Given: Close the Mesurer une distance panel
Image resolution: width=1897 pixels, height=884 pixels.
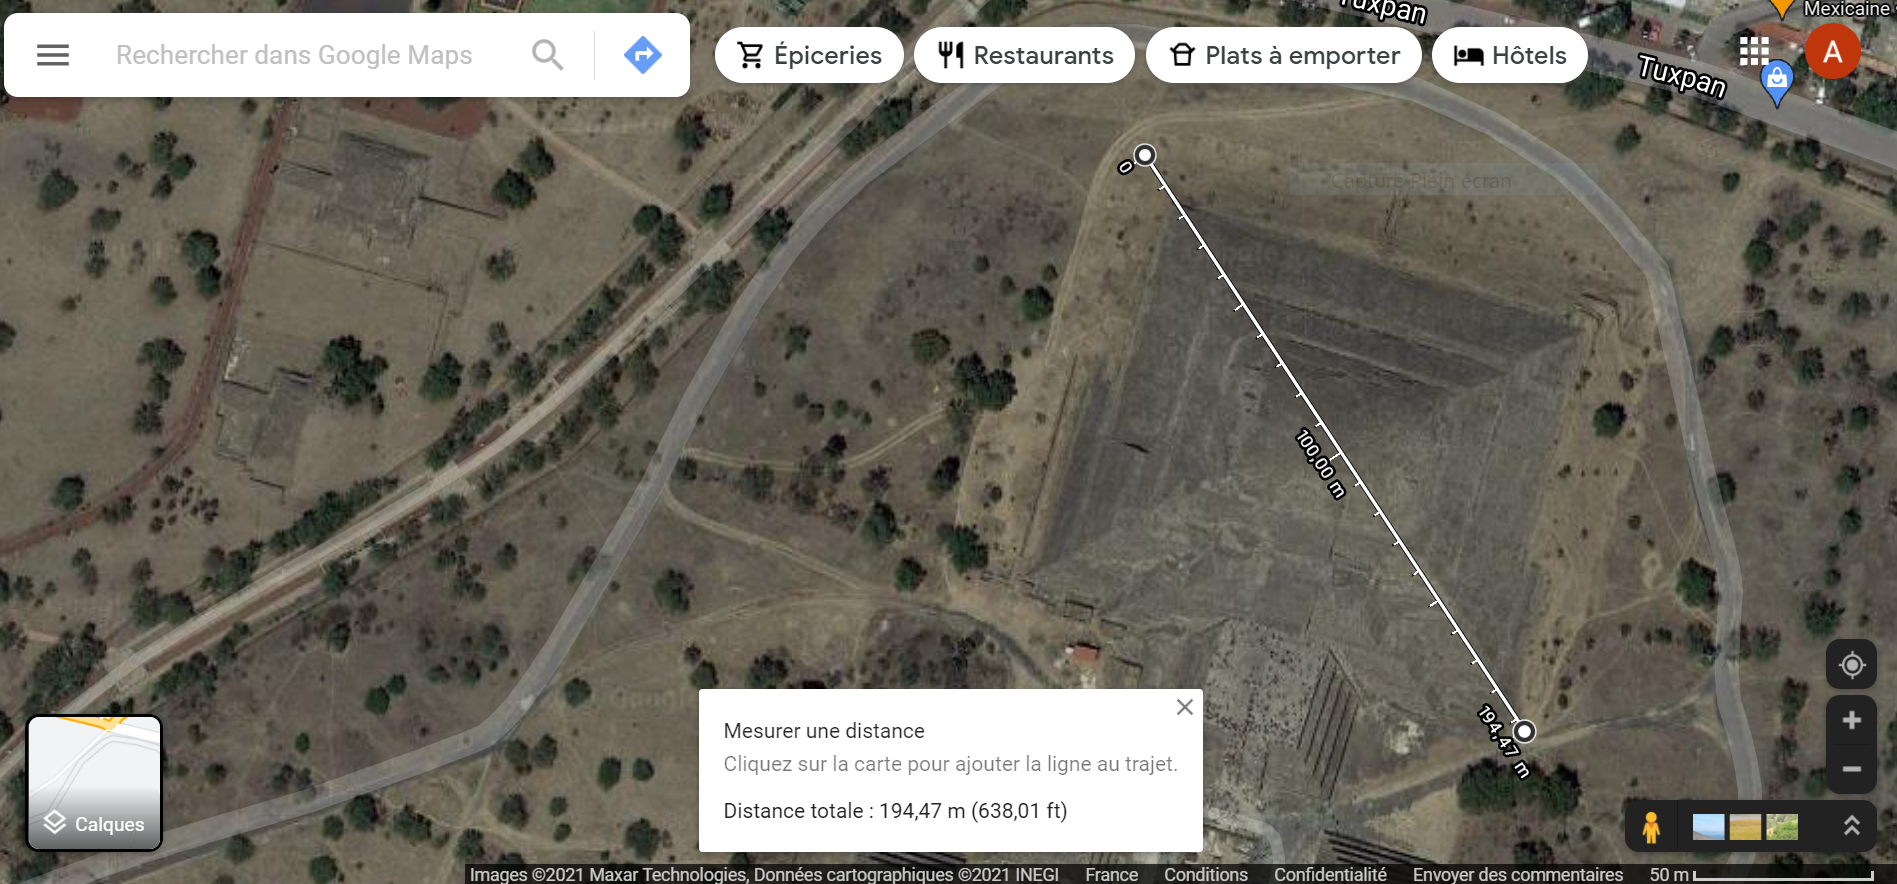Looking at the screenshot, I should point(1185,707).
